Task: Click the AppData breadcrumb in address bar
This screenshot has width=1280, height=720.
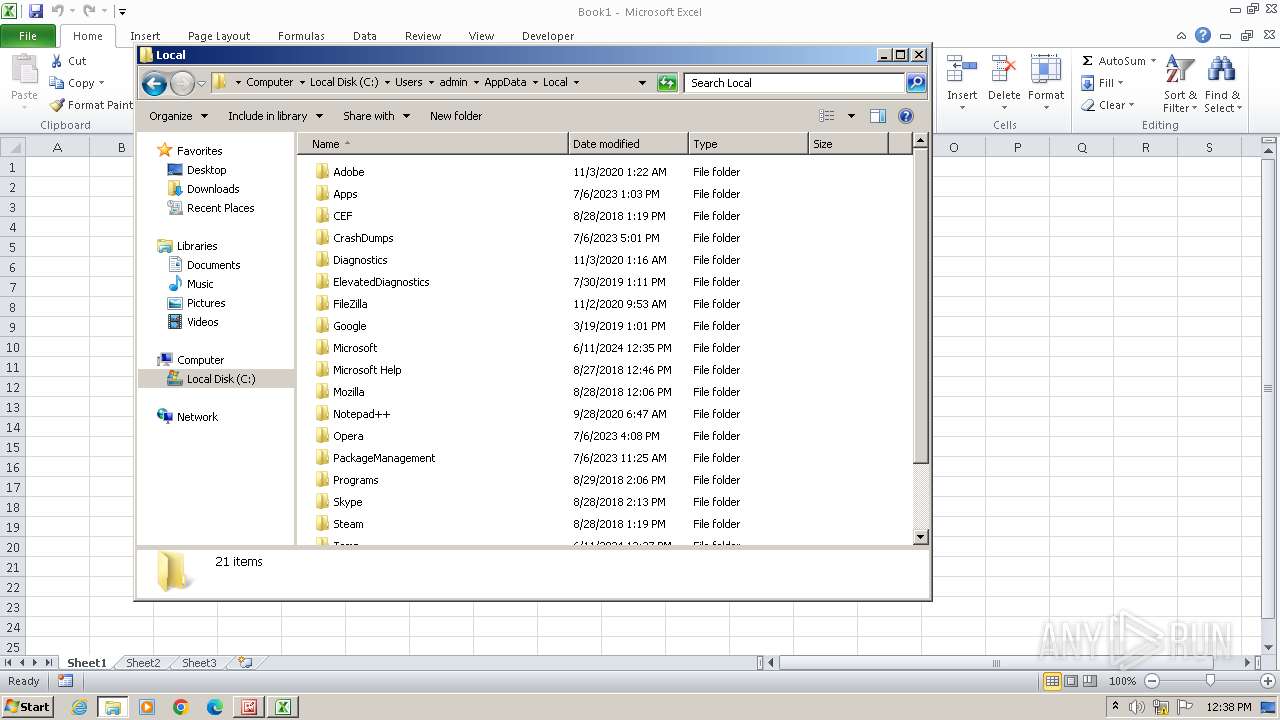Action: (505, 83)
